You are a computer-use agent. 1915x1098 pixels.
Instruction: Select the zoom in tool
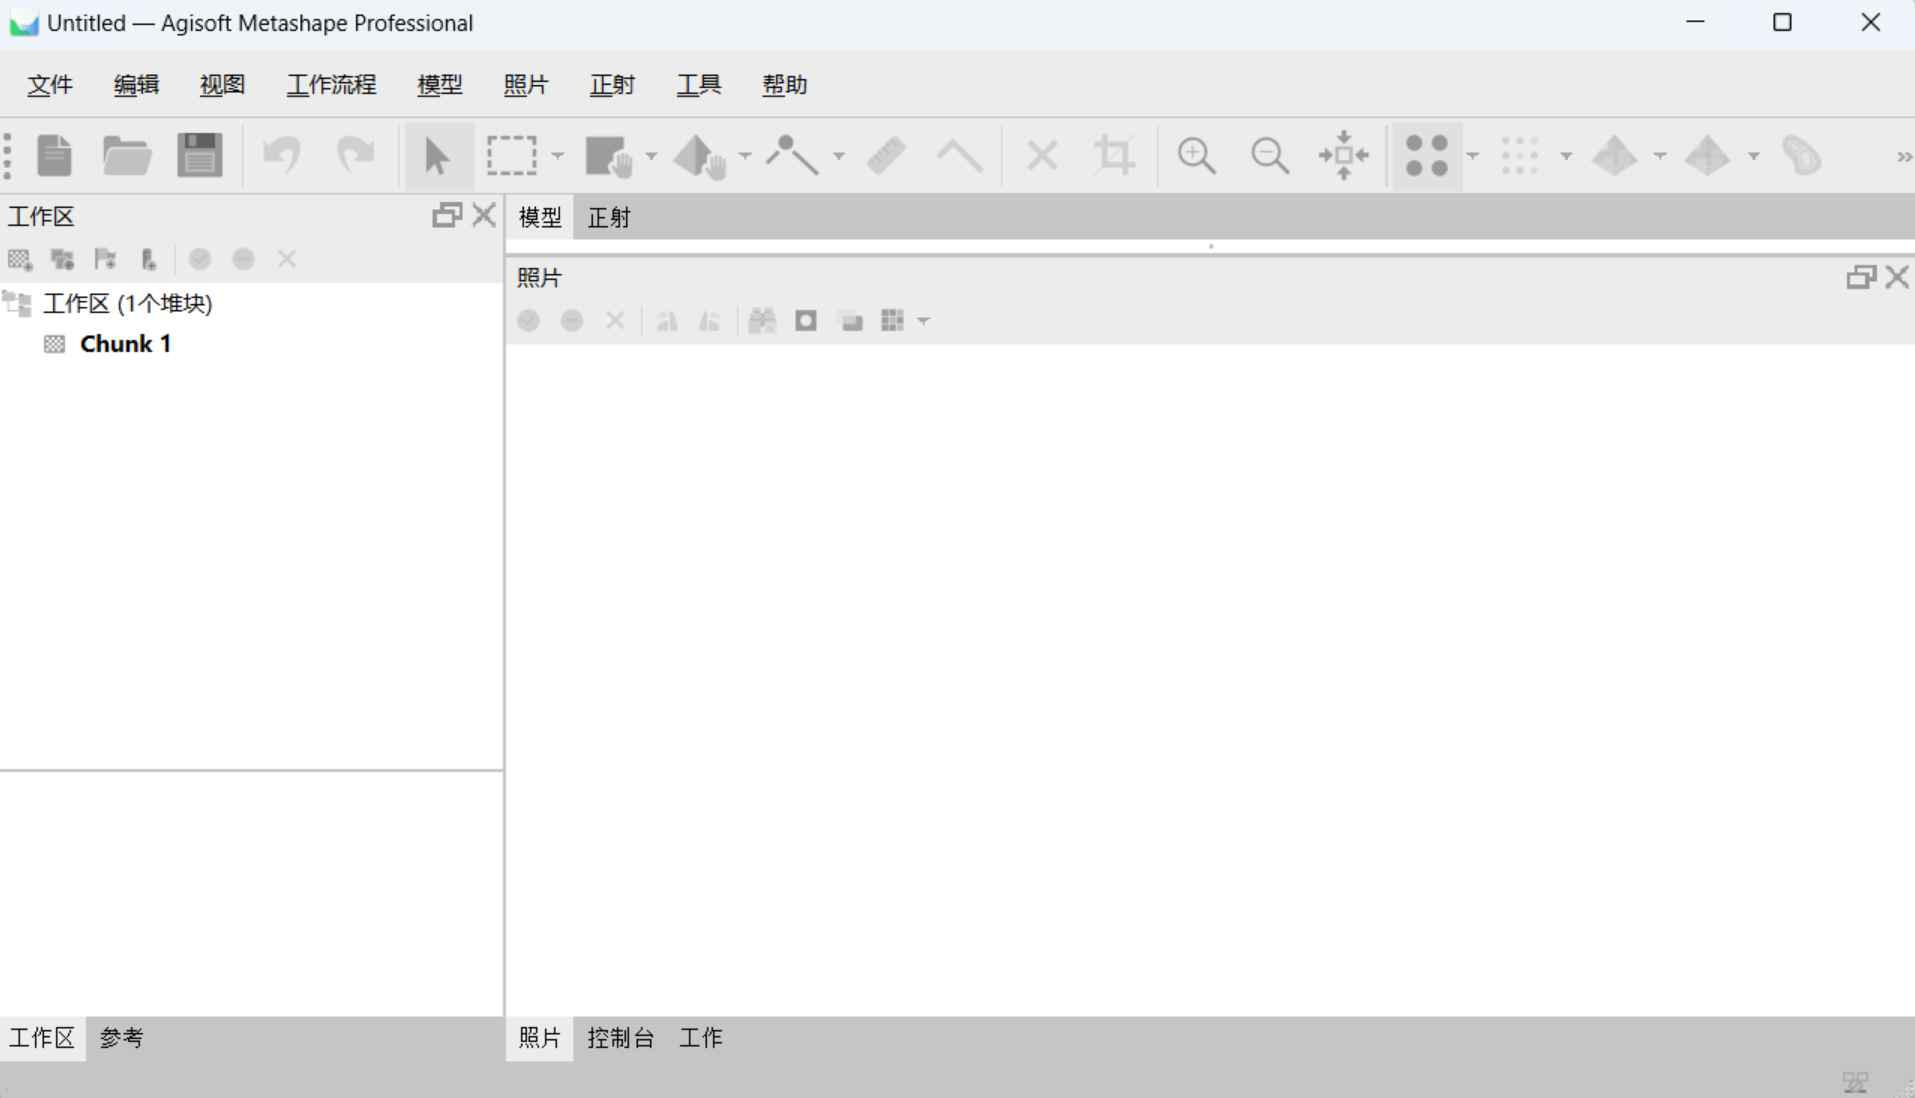pyautogui.click(x=1197, y=155)
